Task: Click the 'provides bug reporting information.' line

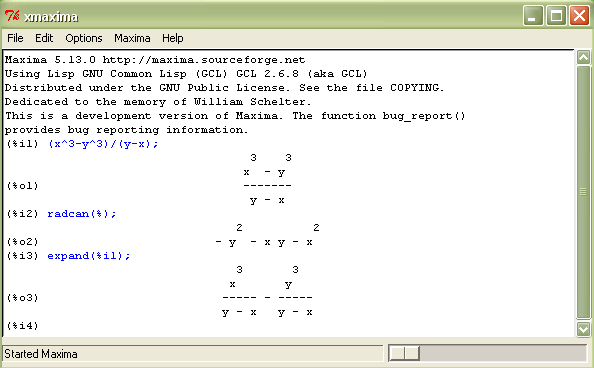Action: (x=127, y=130)
